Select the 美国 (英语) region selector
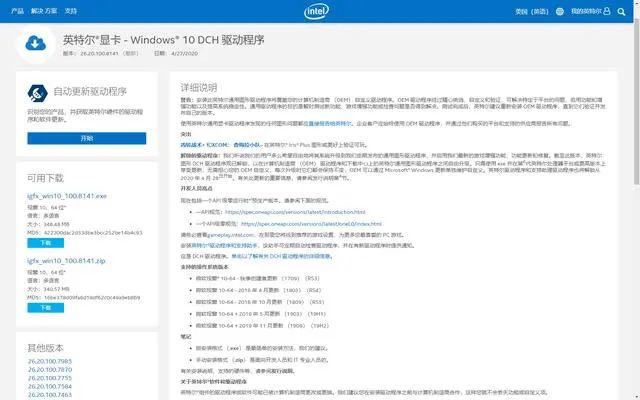The height and width of the screenshot is (400, 640). 531,12
